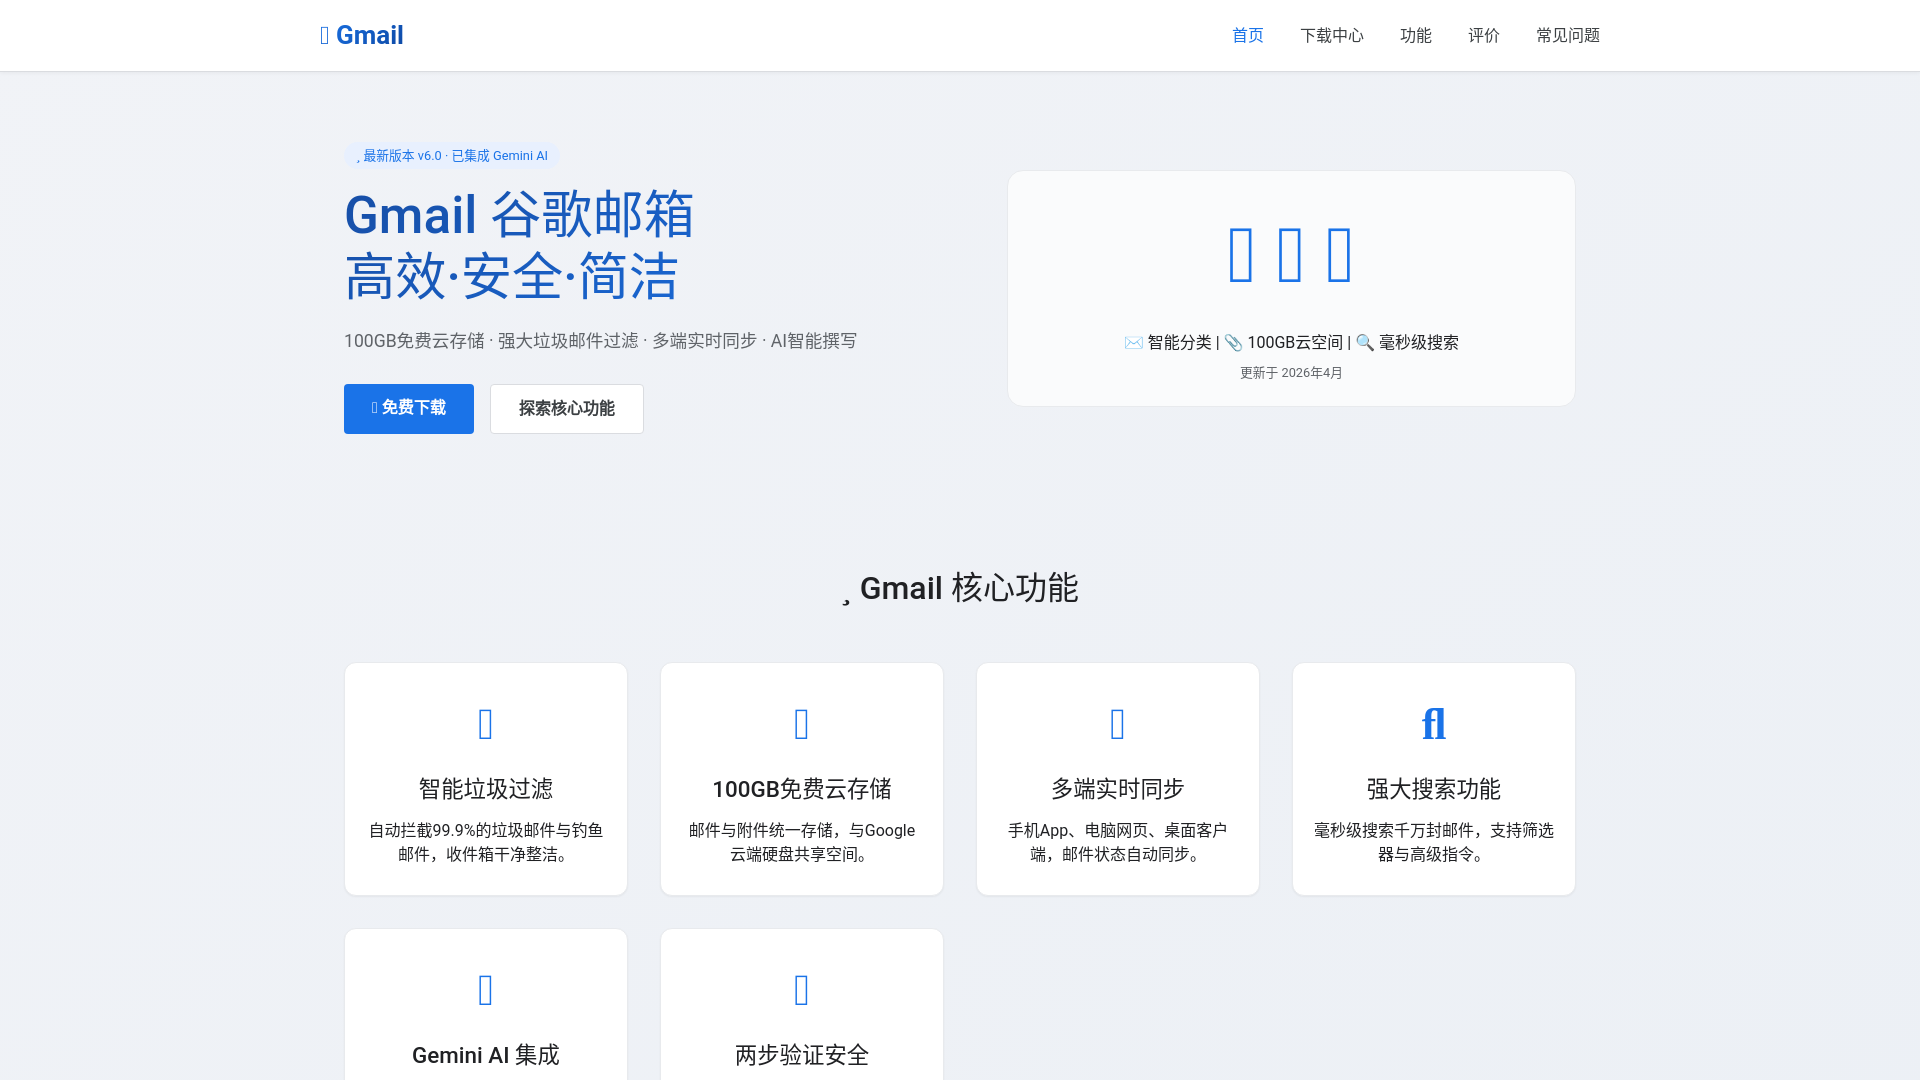Jump to 常见问题 from the navbar
Image resolution: width=1920 pixels, height=1080 pixels.
click(1567, 35)
